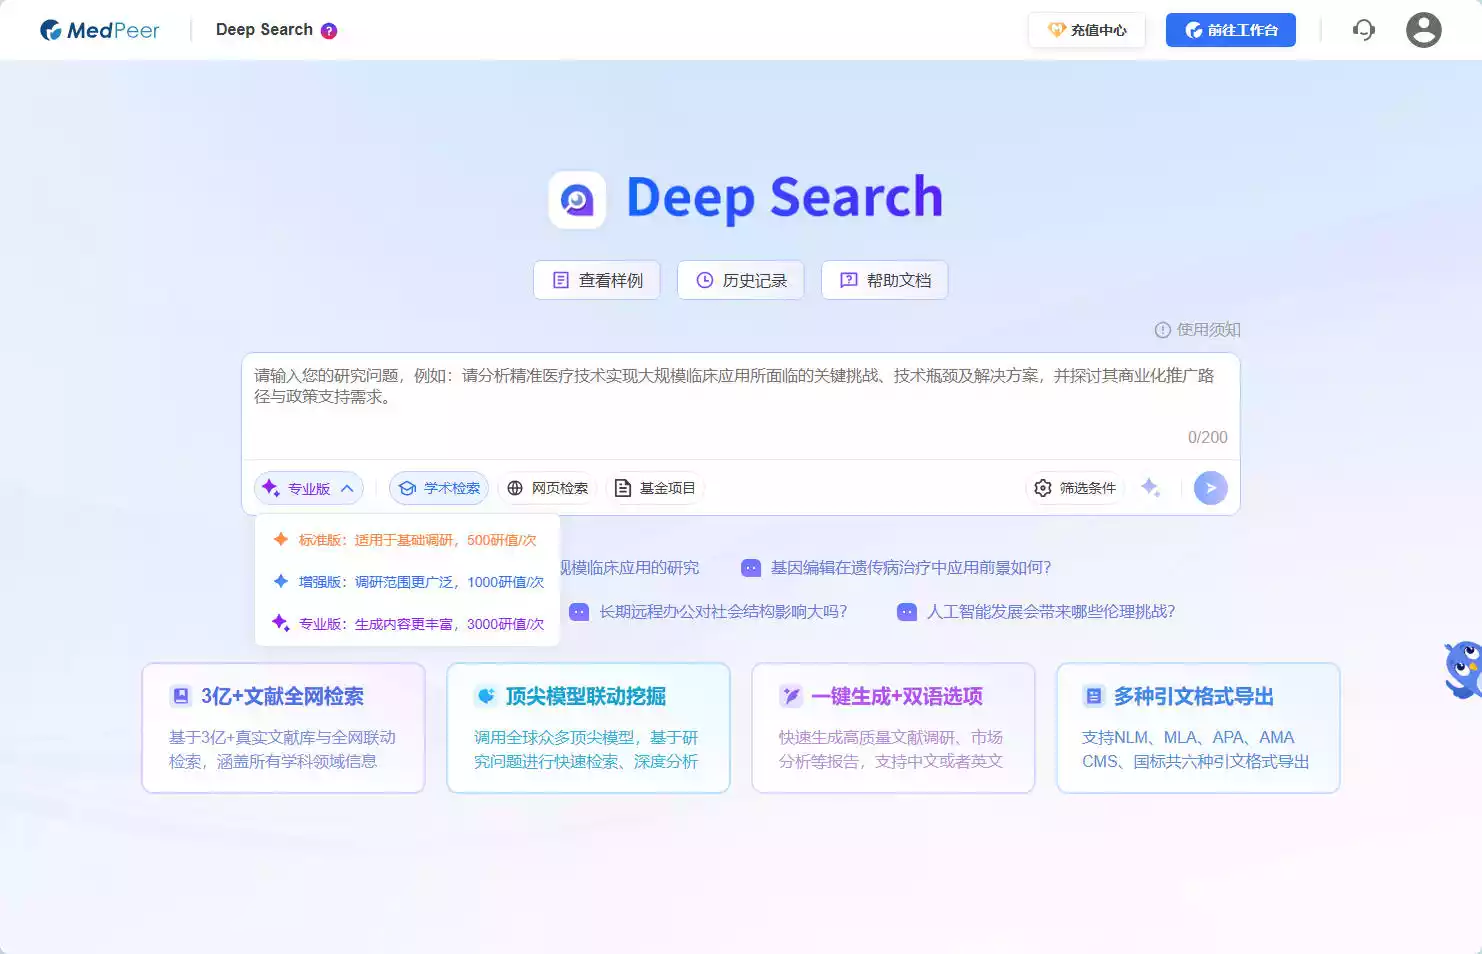Viewport: 1482px width, 954px height.
Task: Click the Deep Search logo icon
Action: click(x=577, y=200)
